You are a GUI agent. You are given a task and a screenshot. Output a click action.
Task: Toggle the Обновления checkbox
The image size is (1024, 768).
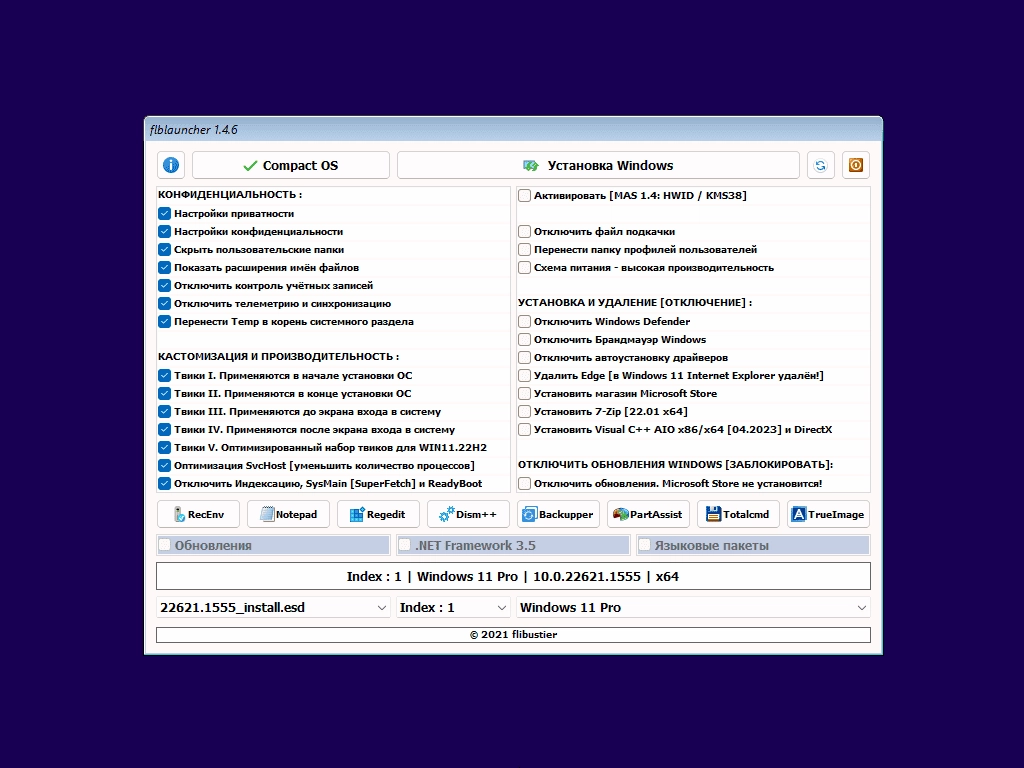[x=165, y=545]
